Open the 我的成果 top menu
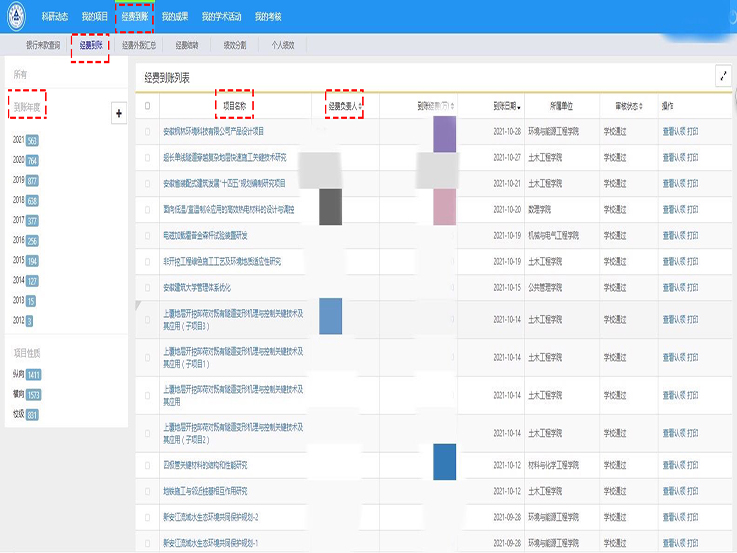Screen dimensions: 737x553 point(175,17)
